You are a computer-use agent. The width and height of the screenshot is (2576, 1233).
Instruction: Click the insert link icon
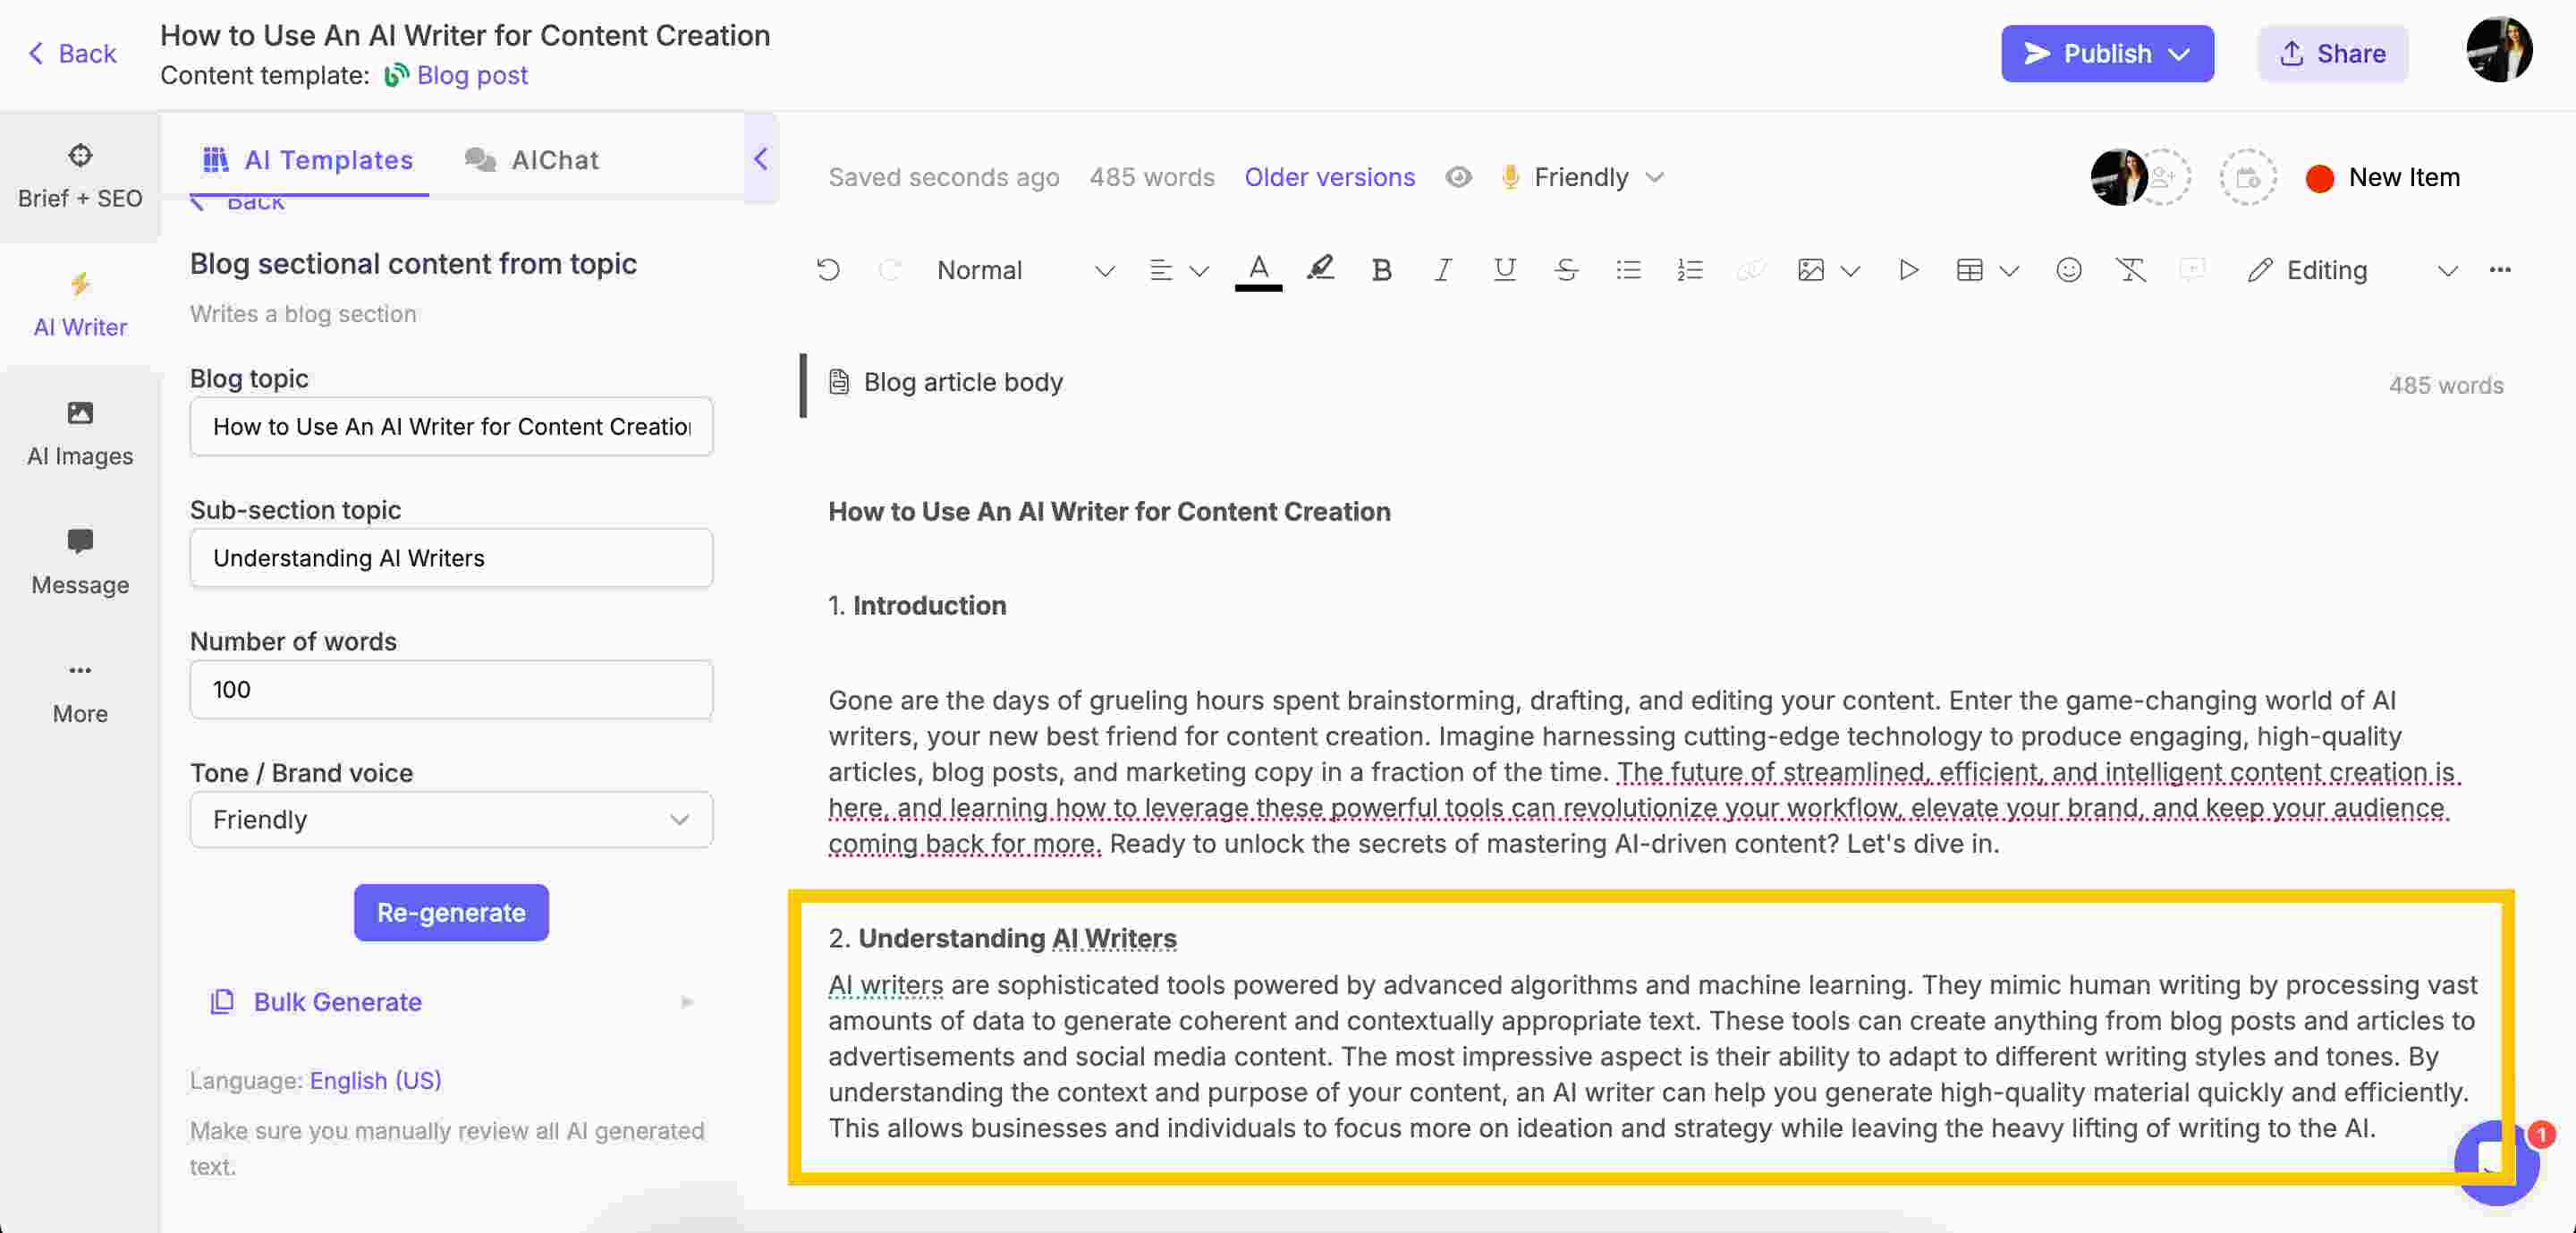1750,270
